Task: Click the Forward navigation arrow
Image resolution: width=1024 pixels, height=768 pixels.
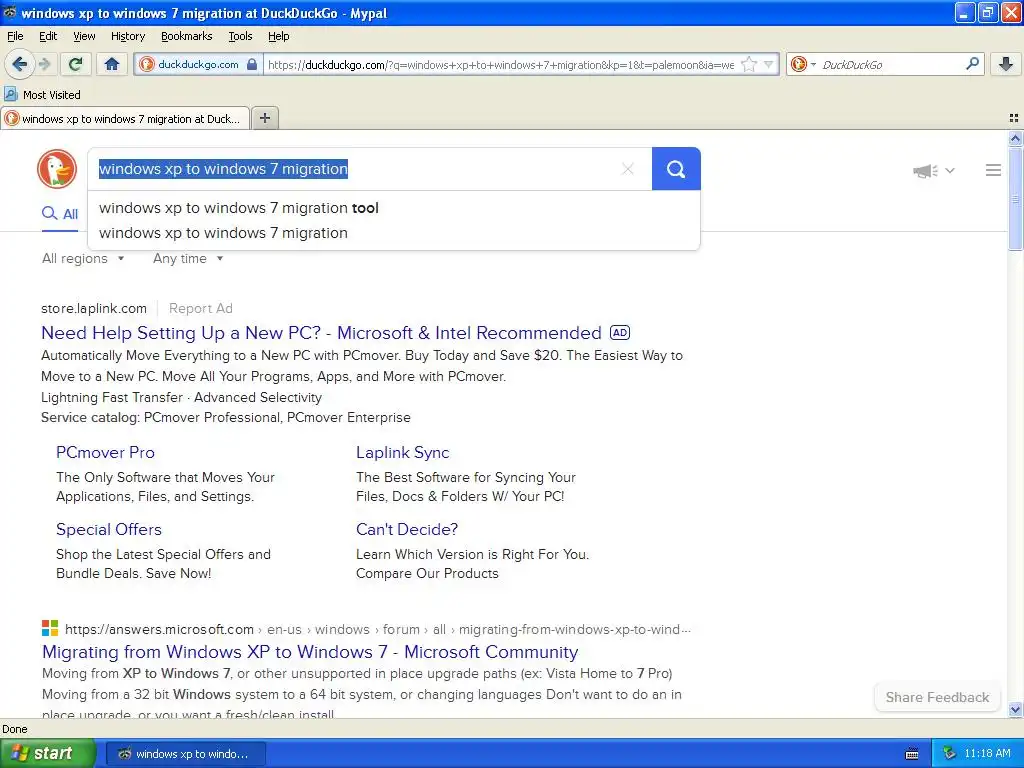Action: tap(44, 64)
